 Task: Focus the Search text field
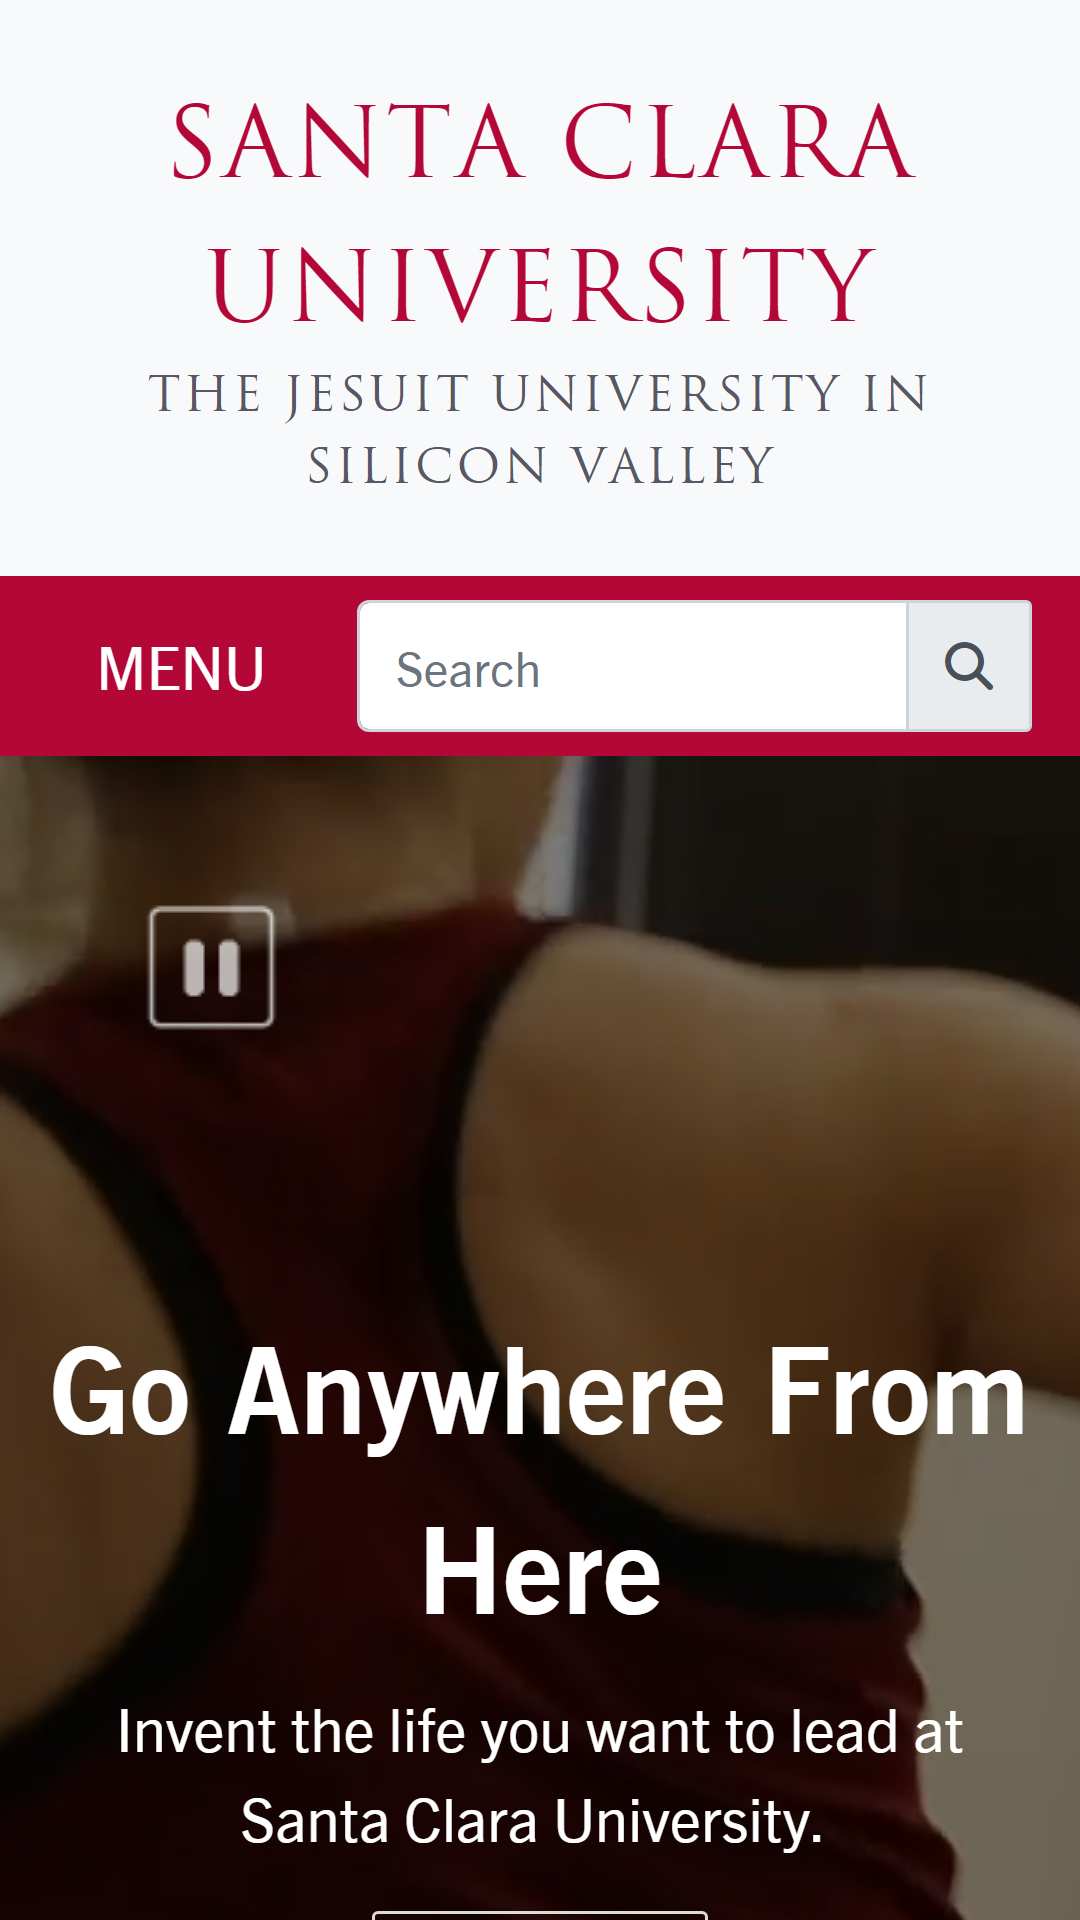click(633, 666)
